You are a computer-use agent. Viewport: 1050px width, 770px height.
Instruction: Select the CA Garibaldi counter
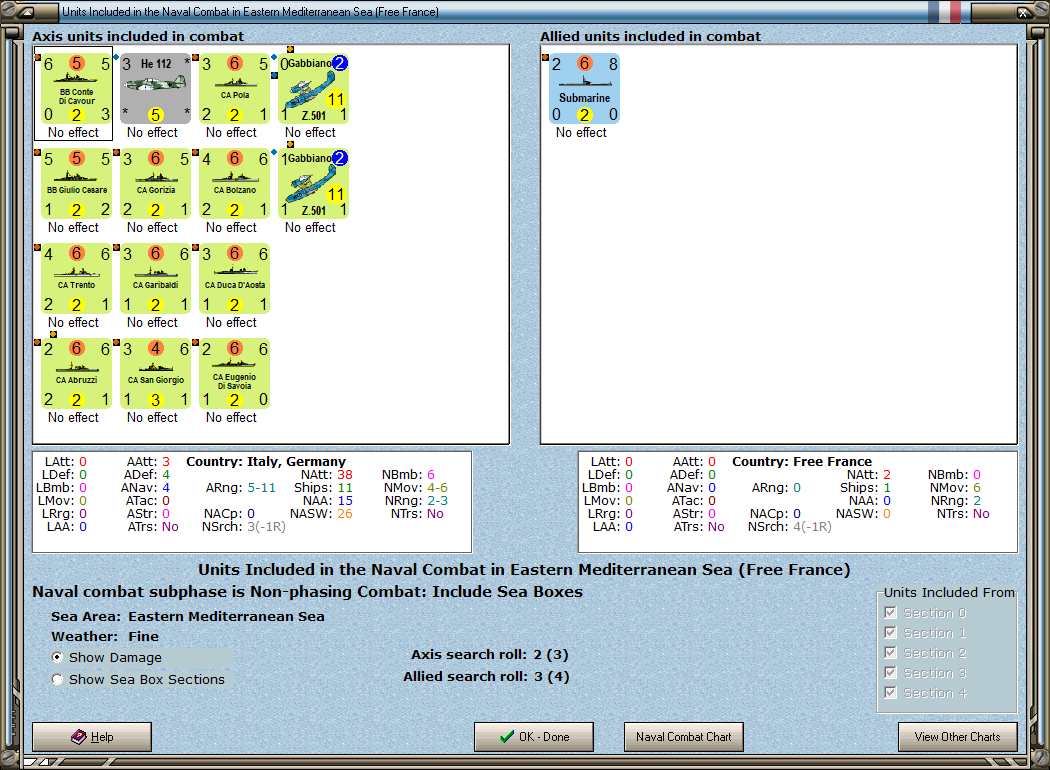coord(155,279)
